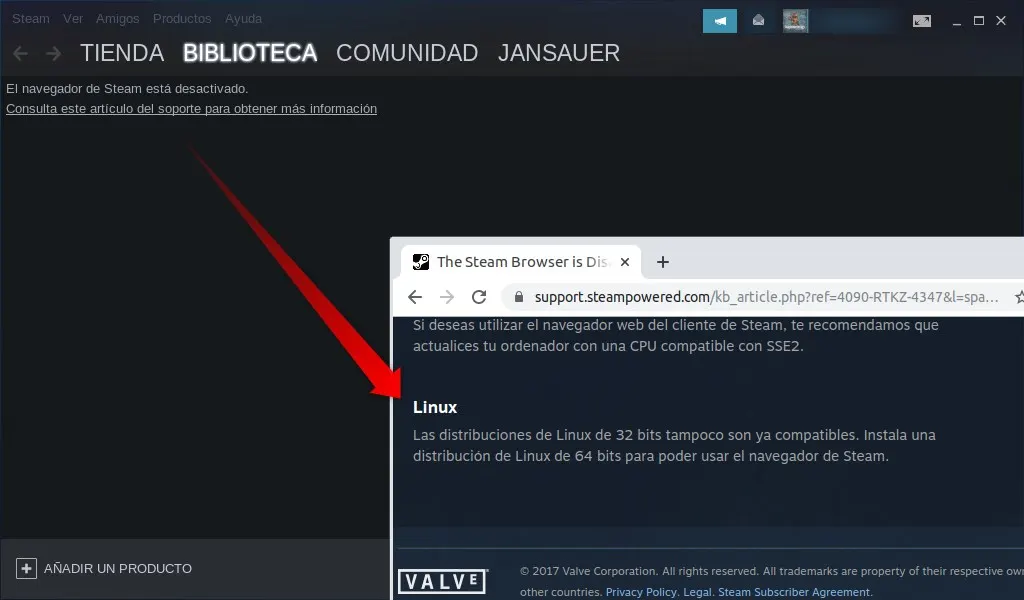Open the Ver menu
Image resolution: width=1024 pixels, height=600 pixels.
[x=73, y=19]
